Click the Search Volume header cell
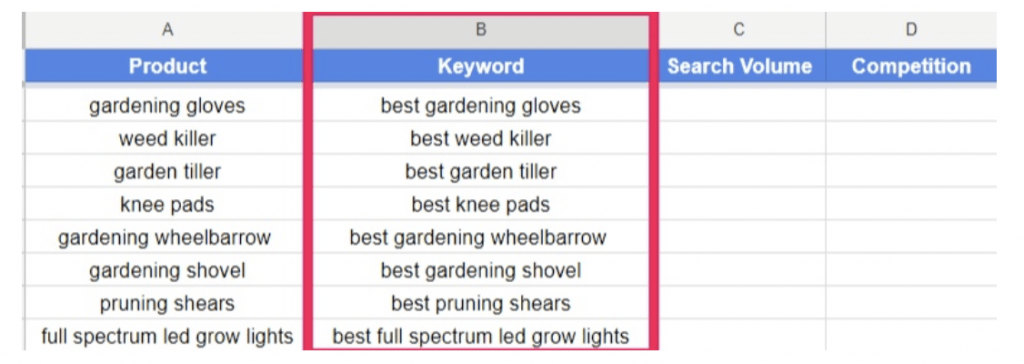The image size is (1024, 364). tap(739, 66)
